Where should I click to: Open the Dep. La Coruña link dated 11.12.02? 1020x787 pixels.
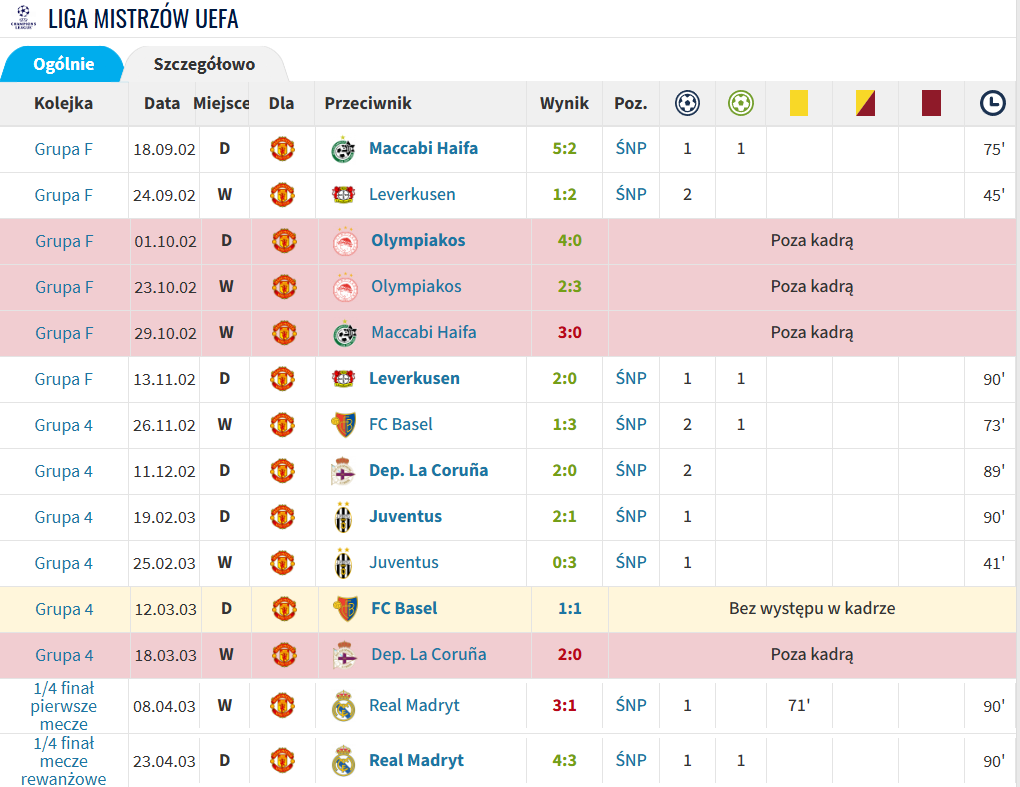[x=428, y=470]
